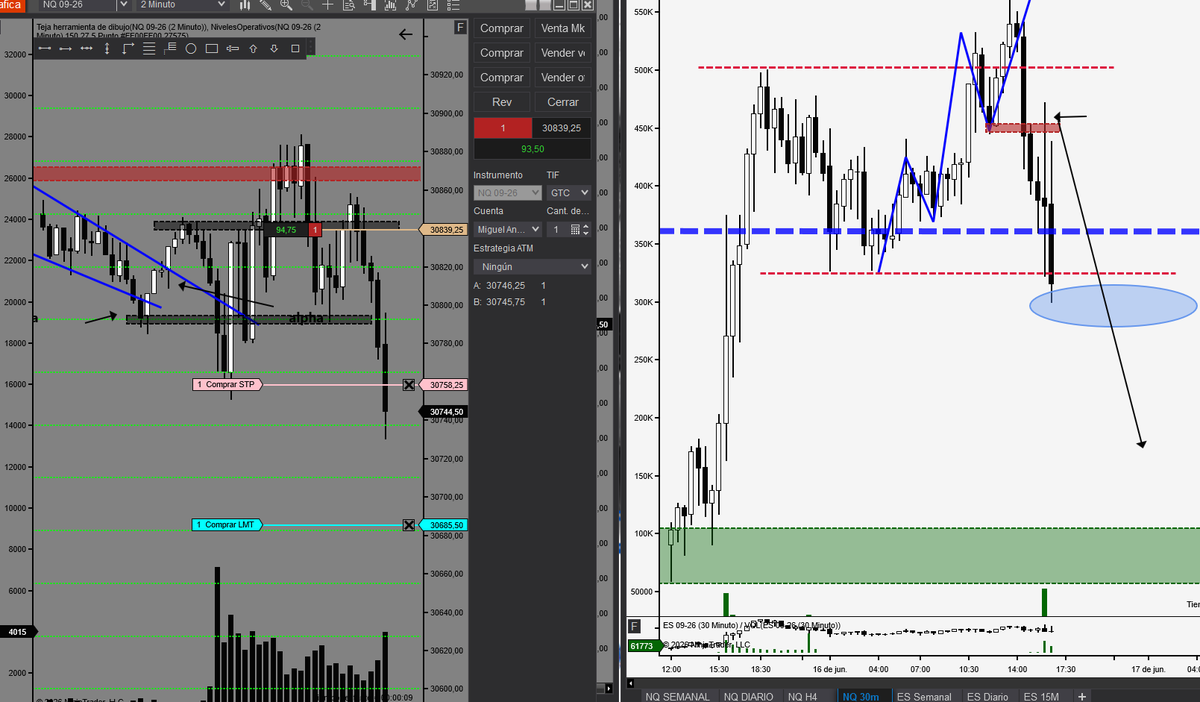Open the bar type chart style icon
Image resolution: width=1200 pixels, height=702 pixels.
coord(245,5)
